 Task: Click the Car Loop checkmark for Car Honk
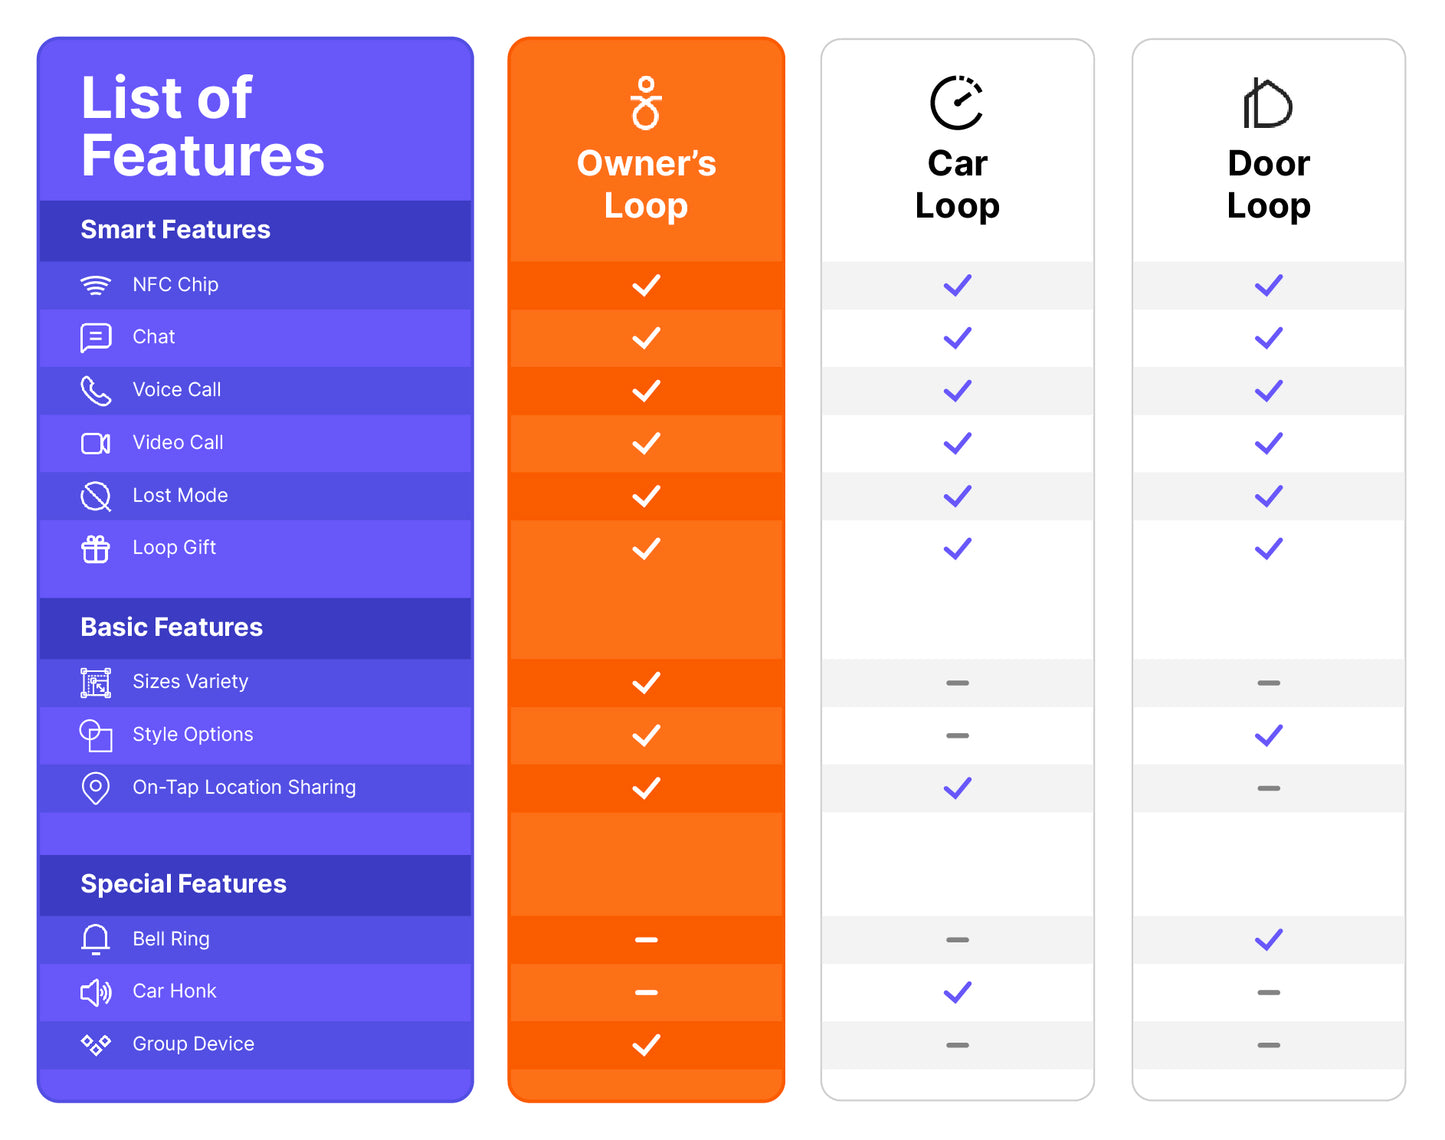tap(957, 992)
